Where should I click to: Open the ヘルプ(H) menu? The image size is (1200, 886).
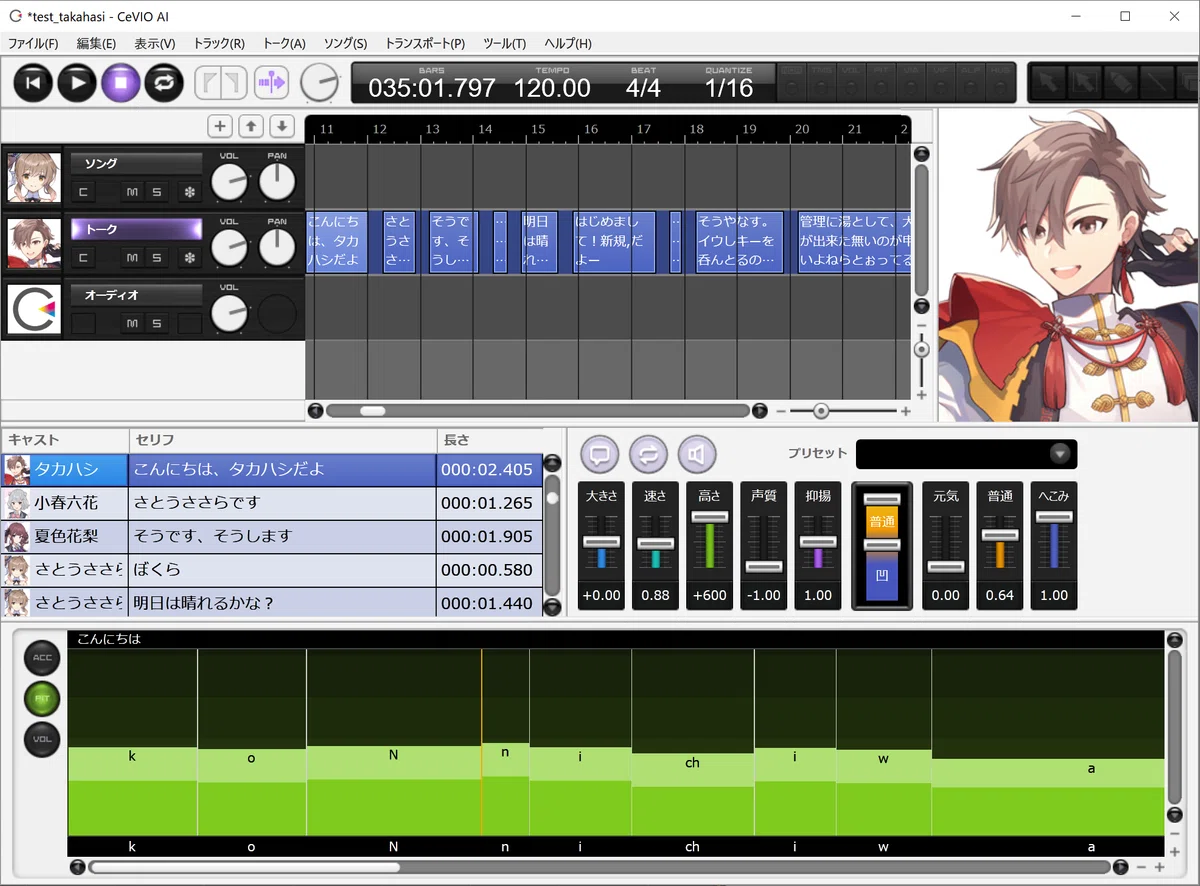[568, 44]
